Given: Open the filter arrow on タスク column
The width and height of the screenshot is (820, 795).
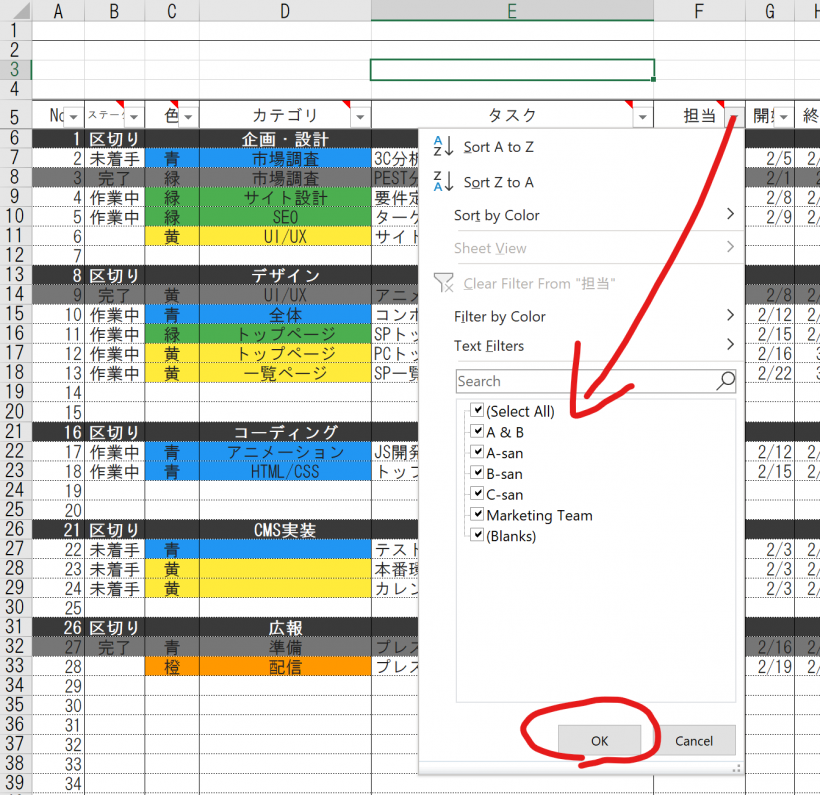Looking at the screenshot, I should (x=642, y=116).
